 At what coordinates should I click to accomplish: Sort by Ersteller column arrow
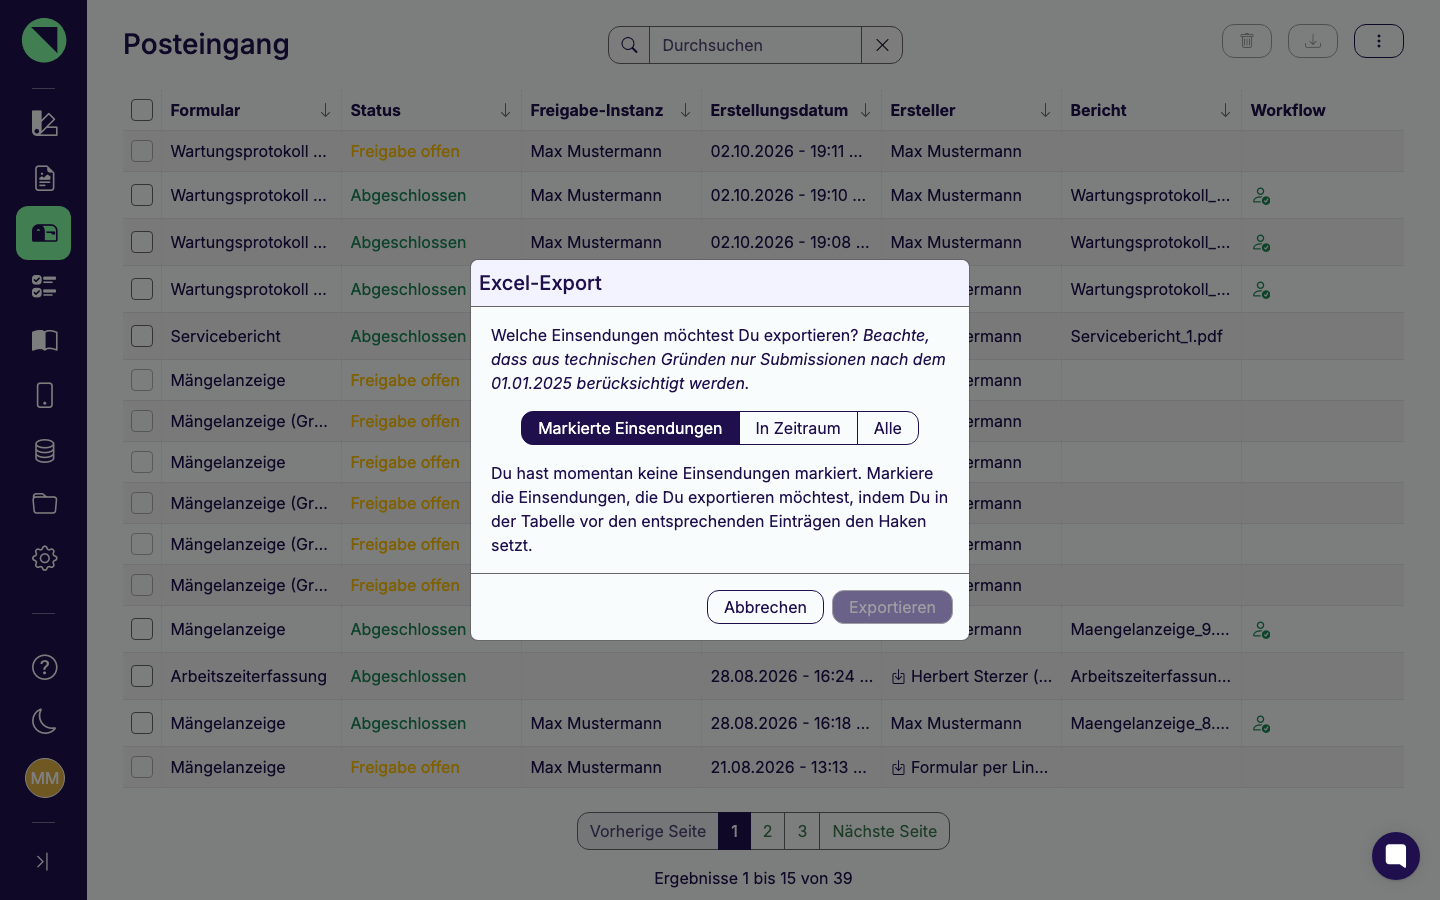[x=1045, y=110]
